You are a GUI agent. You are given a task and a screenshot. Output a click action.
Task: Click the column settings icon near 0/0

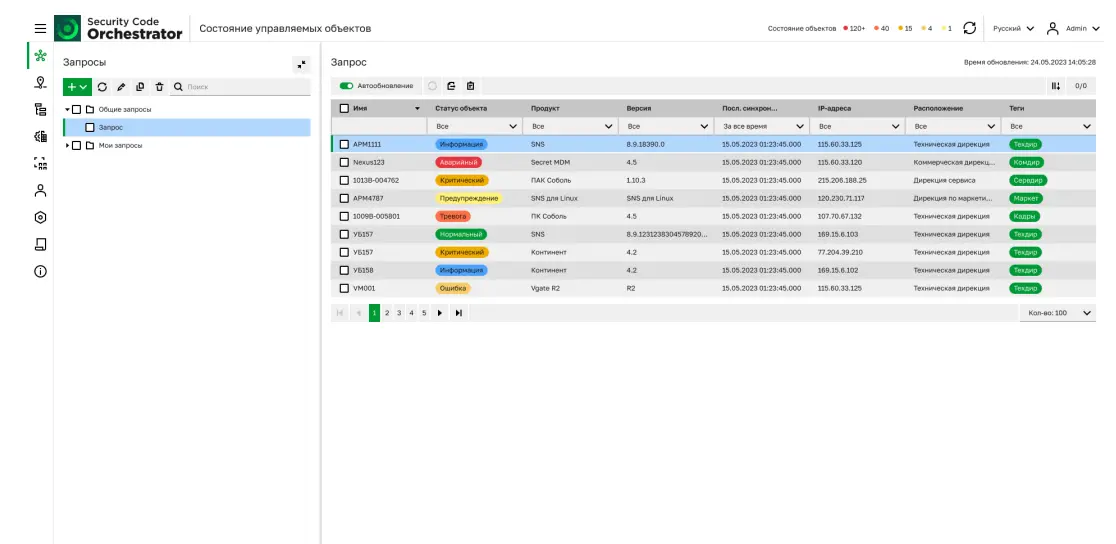[x=1056, y=85]
